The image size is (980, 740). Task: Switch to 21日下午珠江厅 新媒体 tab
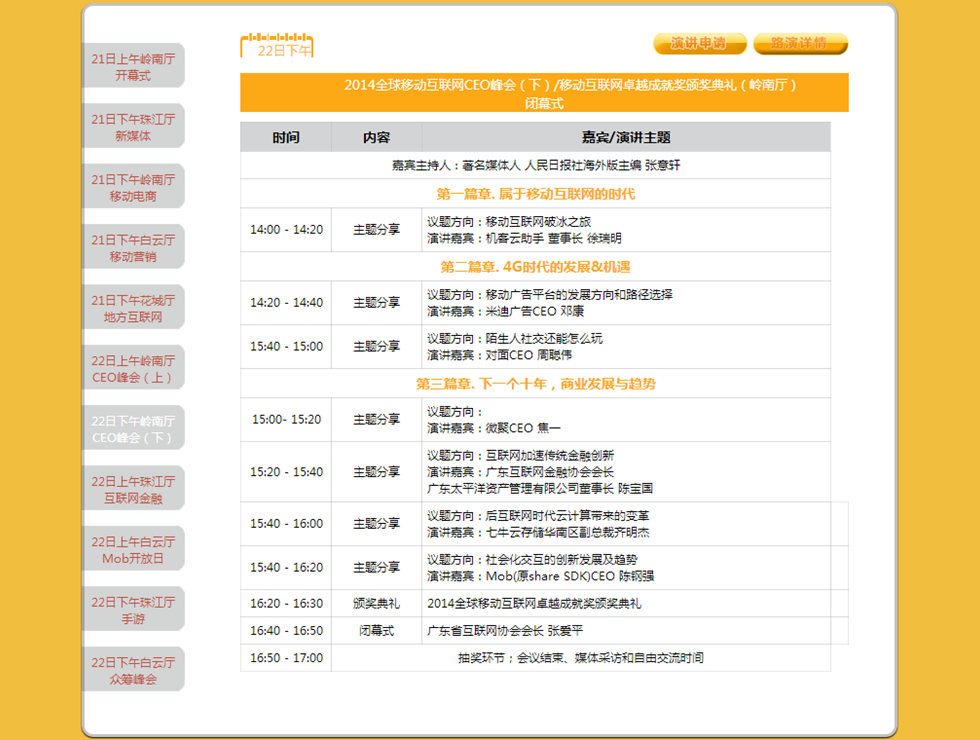(x=133, y=127)
